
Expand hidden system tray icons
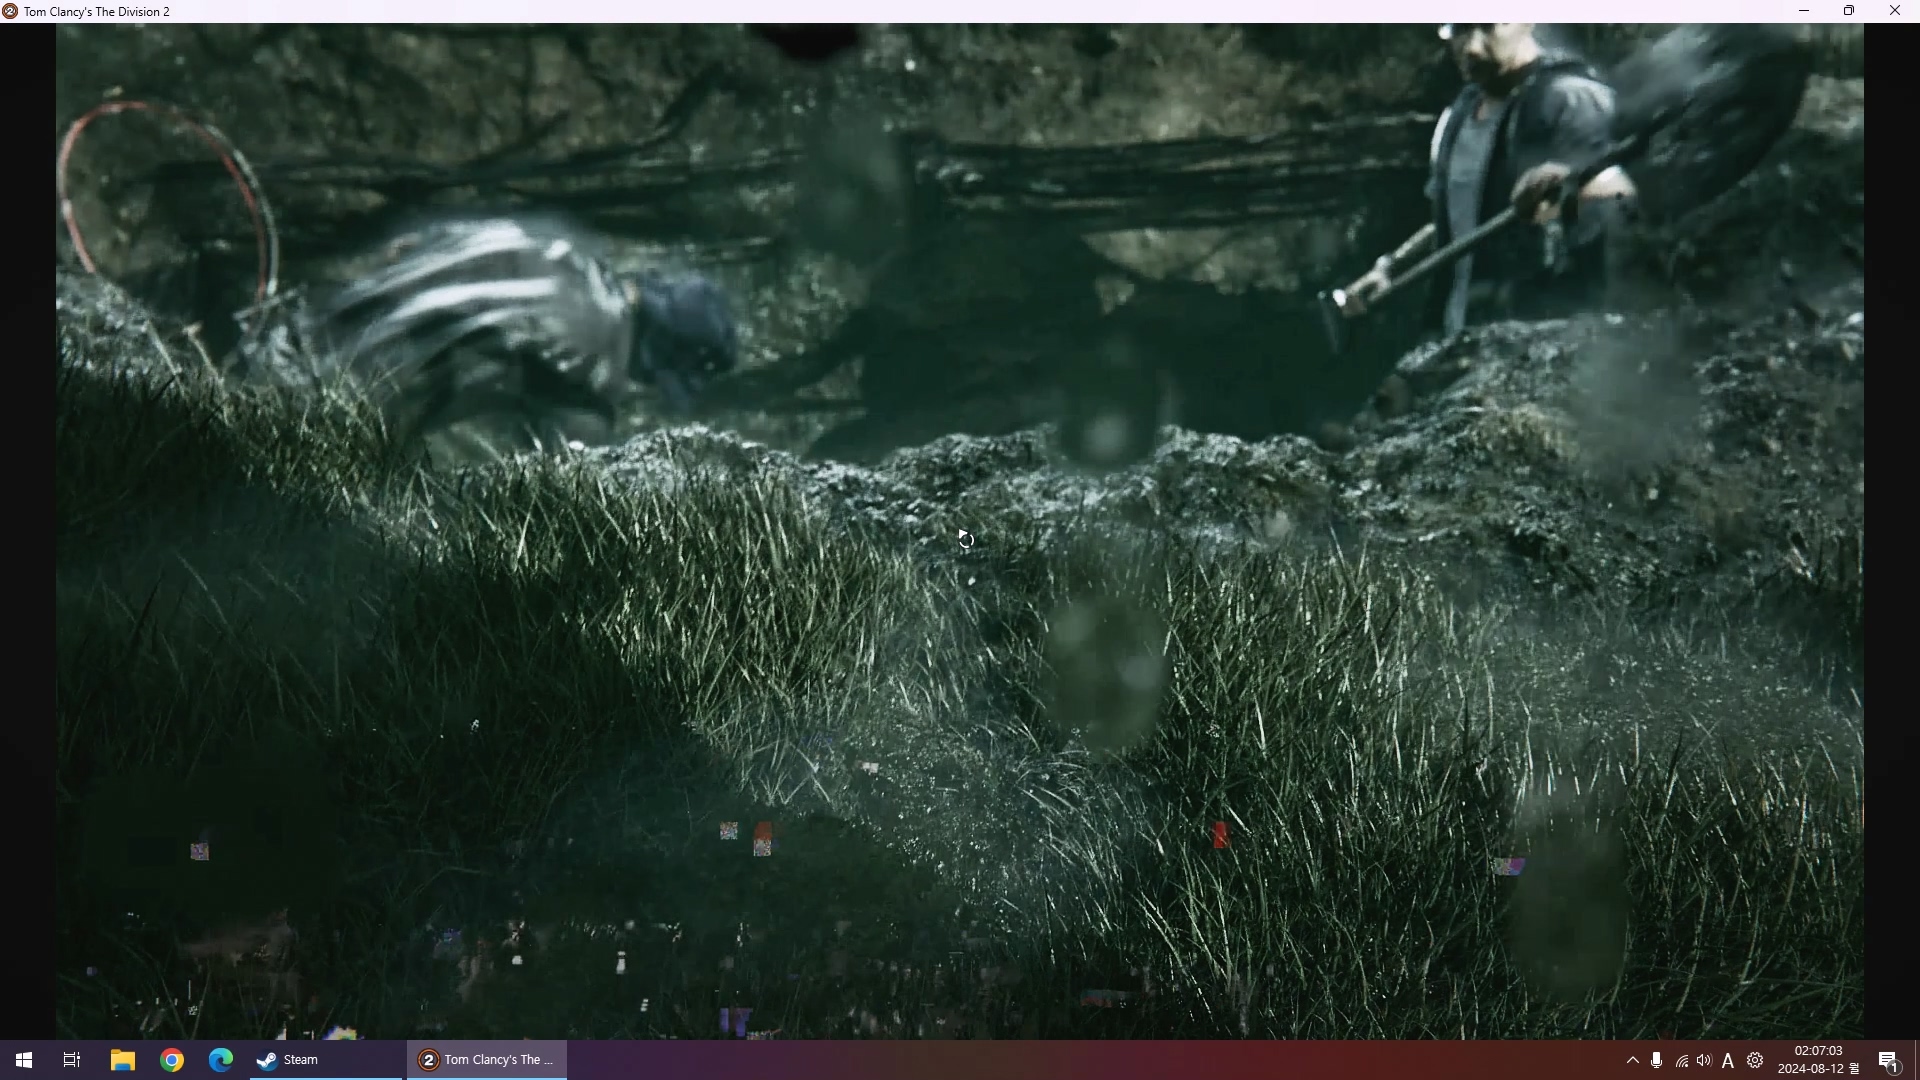(x=1633, y=1060)
